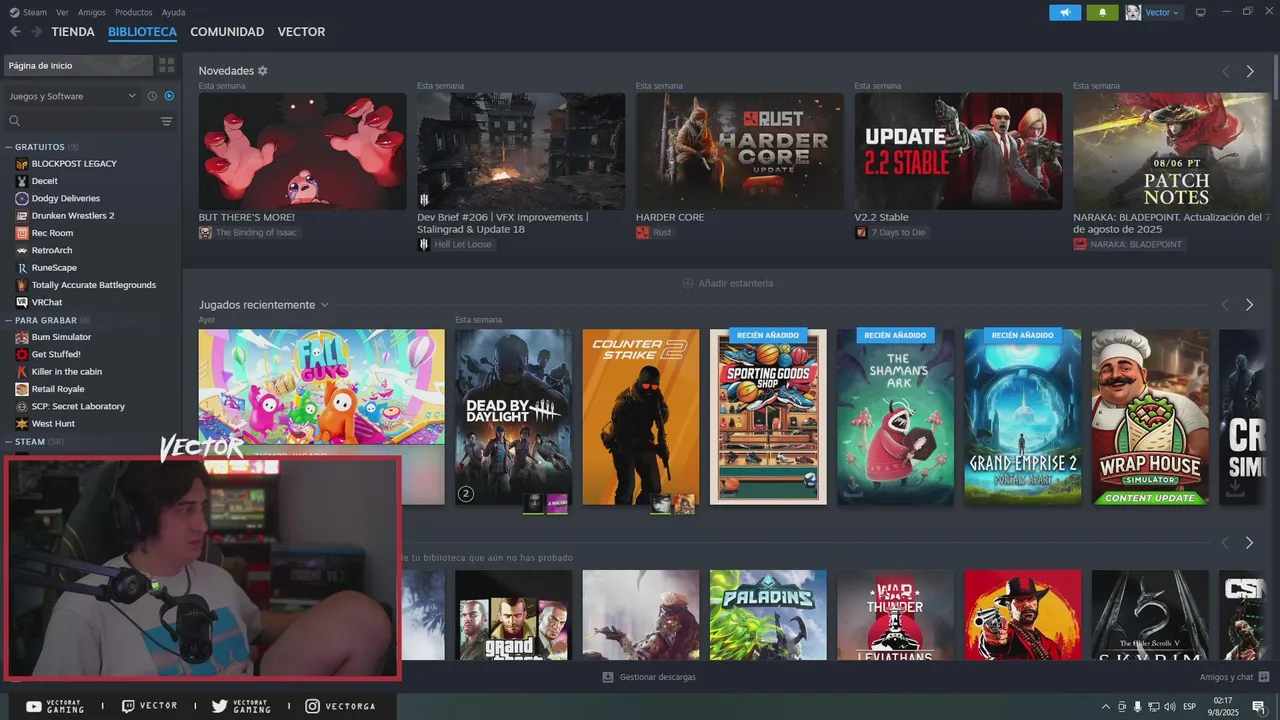
Task: Select Deceit in the library list
Action: tap(45, 181)
